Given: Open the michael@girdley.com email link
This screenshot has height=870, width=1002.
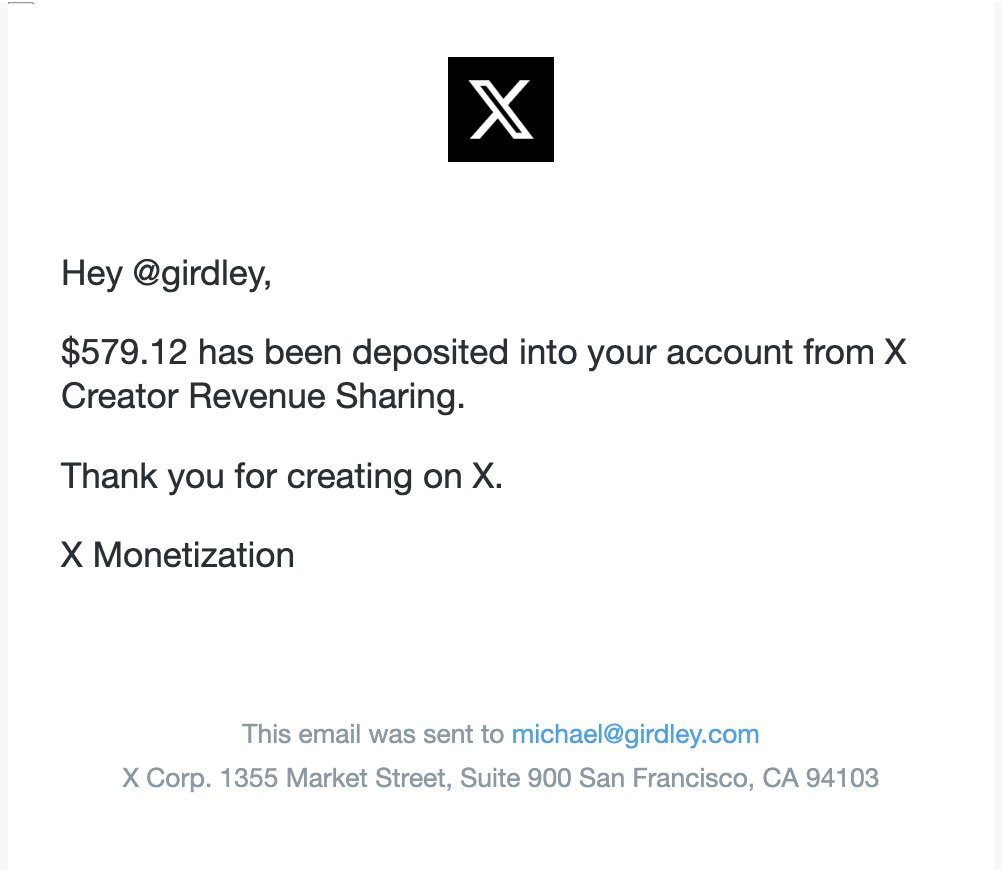Looking at the screenshot, I should [635, 735].
